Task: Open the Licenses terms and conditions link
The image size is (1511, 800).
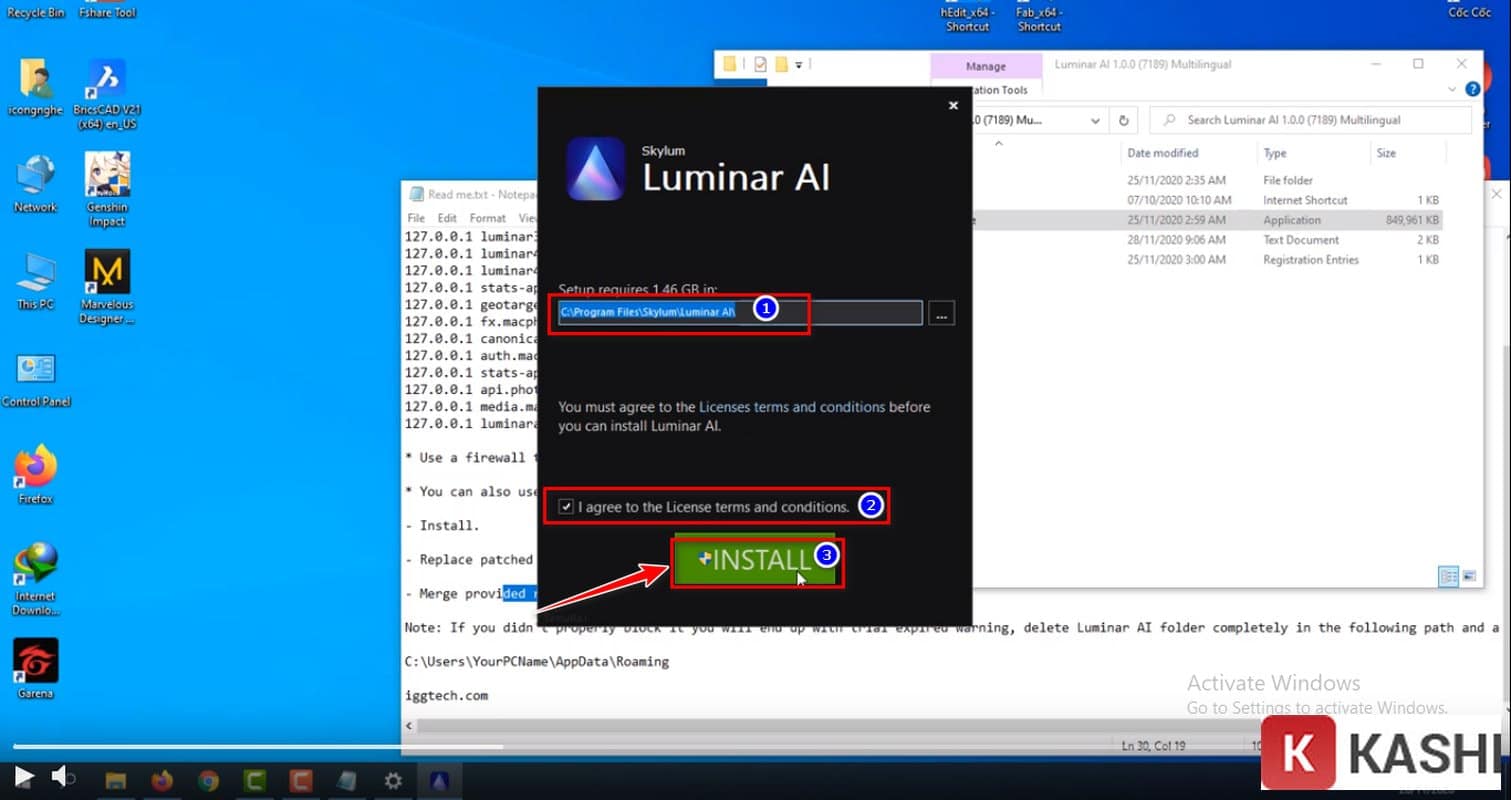Action: 791,407
